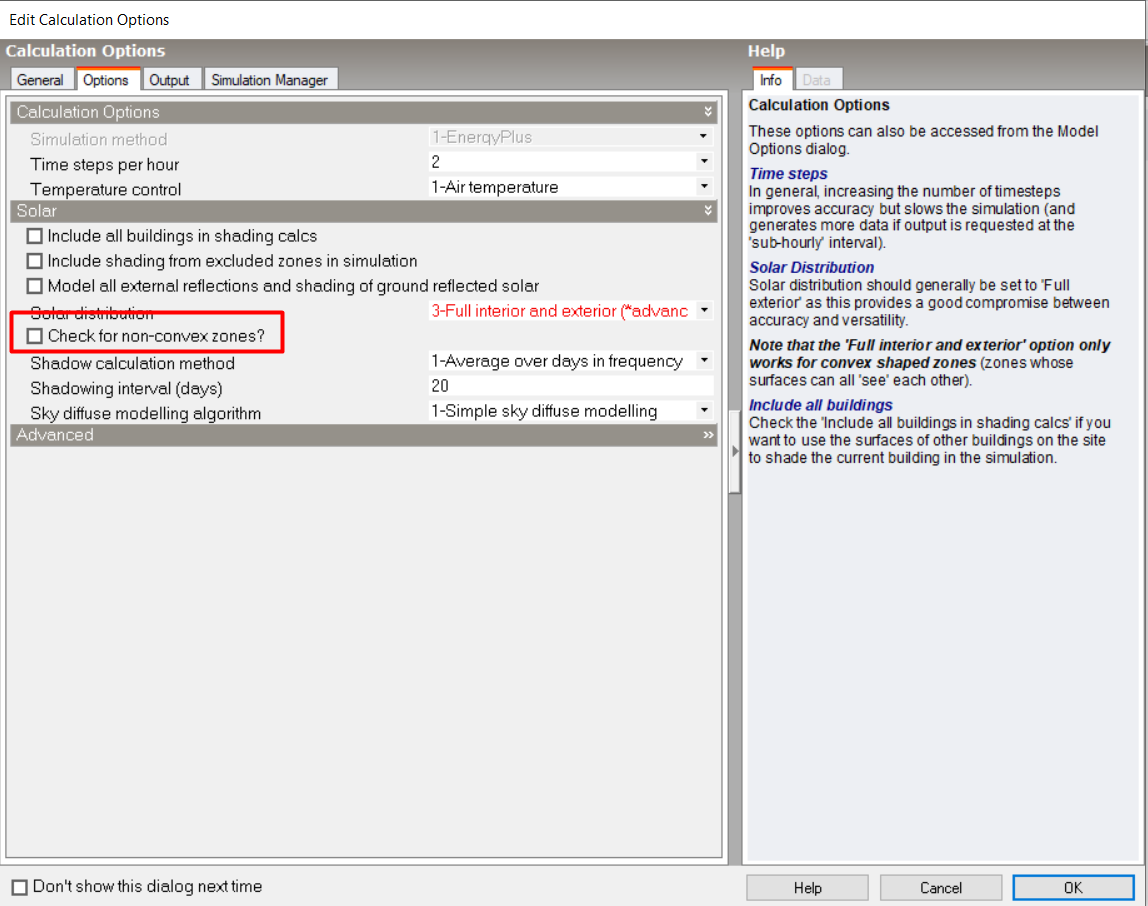Click the Help button
The image size is (1148, 906).
tap(808, 888)
